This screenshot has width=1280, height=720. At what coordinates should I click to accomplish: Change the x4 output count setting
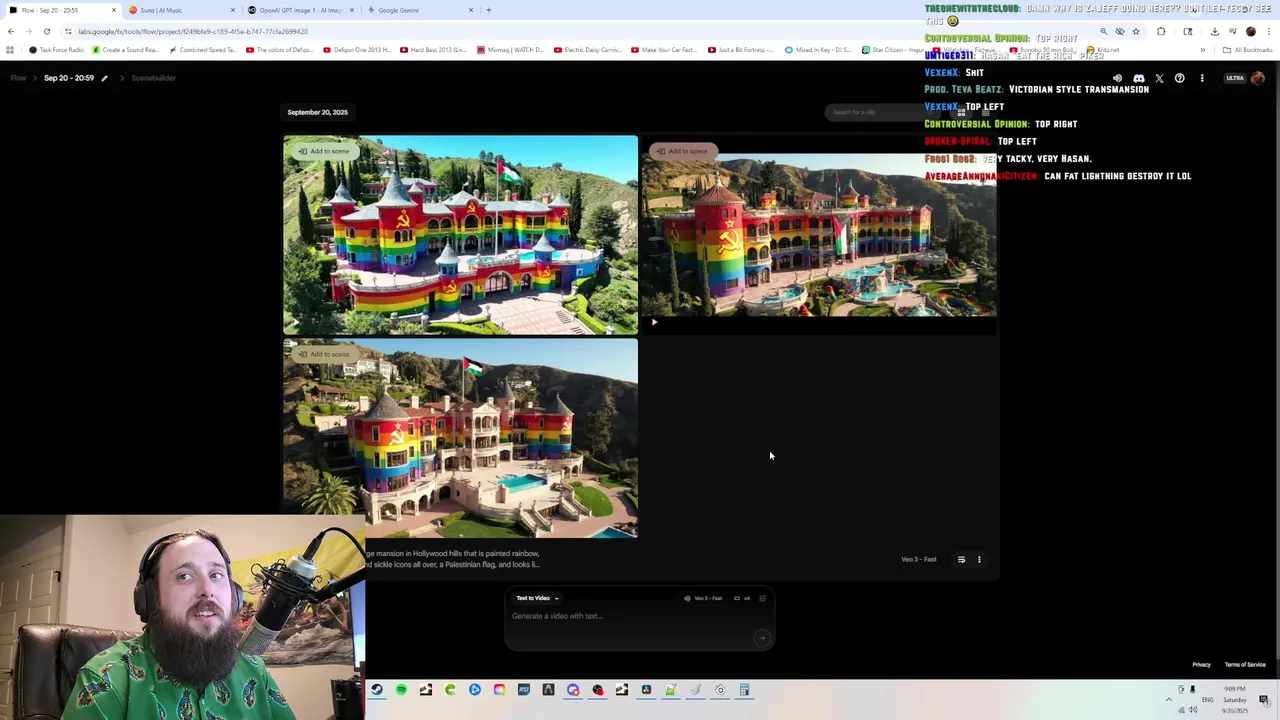(x=742, y=598)
